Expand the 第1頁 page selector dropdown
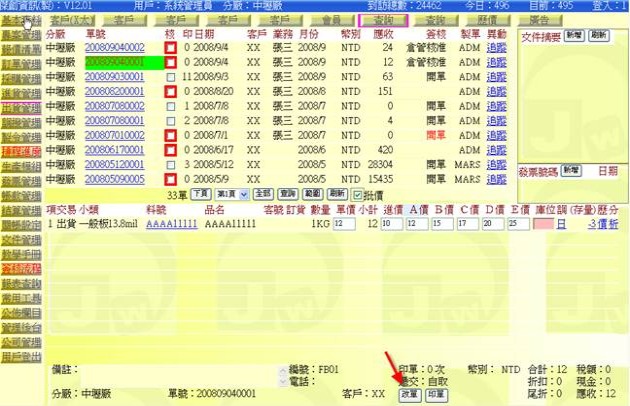Image resolution: width=630 pixels, height=406 pixels. [x=229, y=194]
